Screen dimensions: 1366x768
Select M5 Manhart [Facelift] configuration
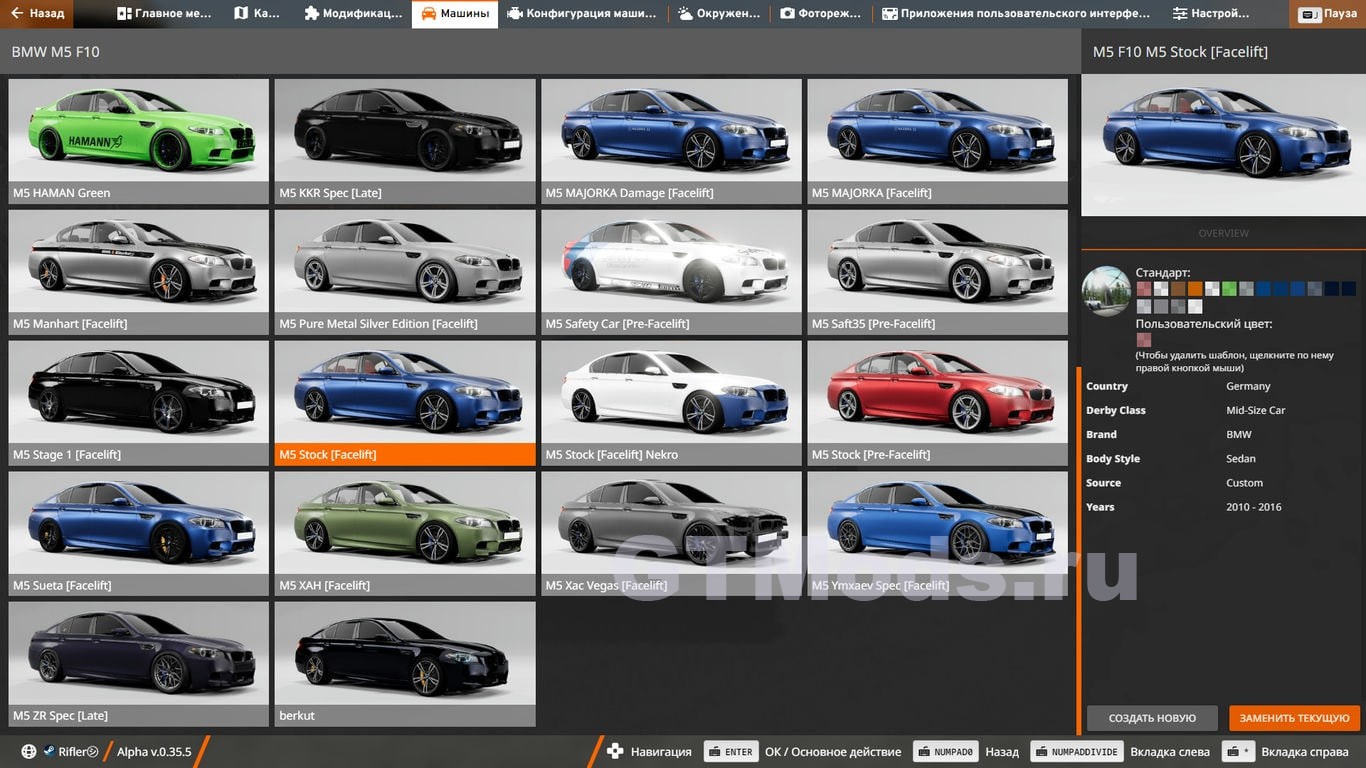139,272
